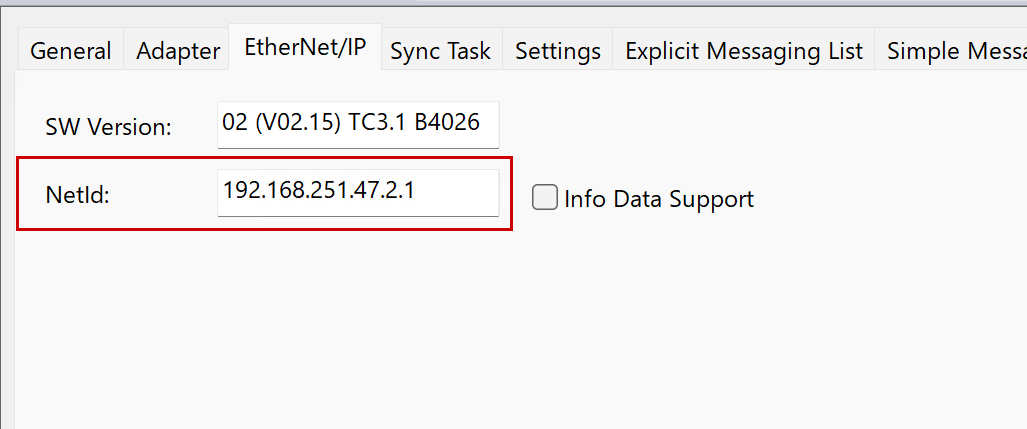The height and width of the screenshot is (429, 1027).
Task: Tick the box beside Info Data Support
Action: (x=544, y=198)
